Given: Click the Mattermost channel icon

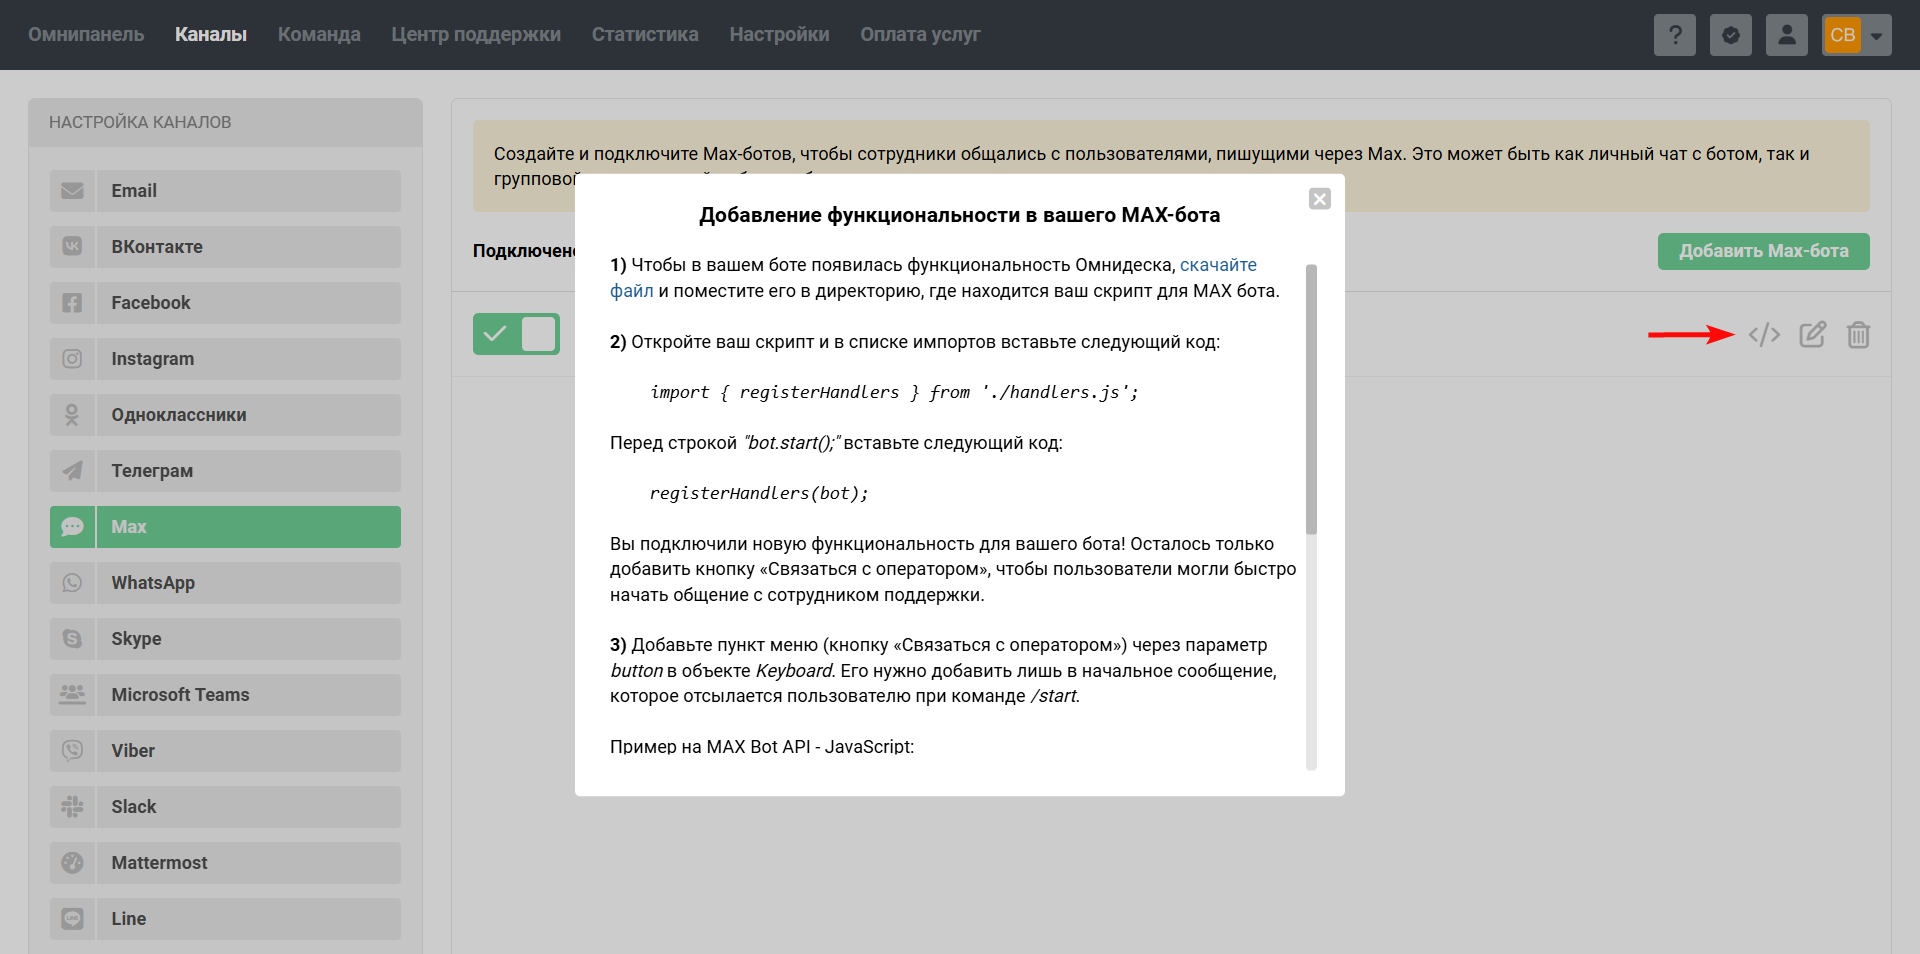Looking at the screenshot, I should [73, 863].
